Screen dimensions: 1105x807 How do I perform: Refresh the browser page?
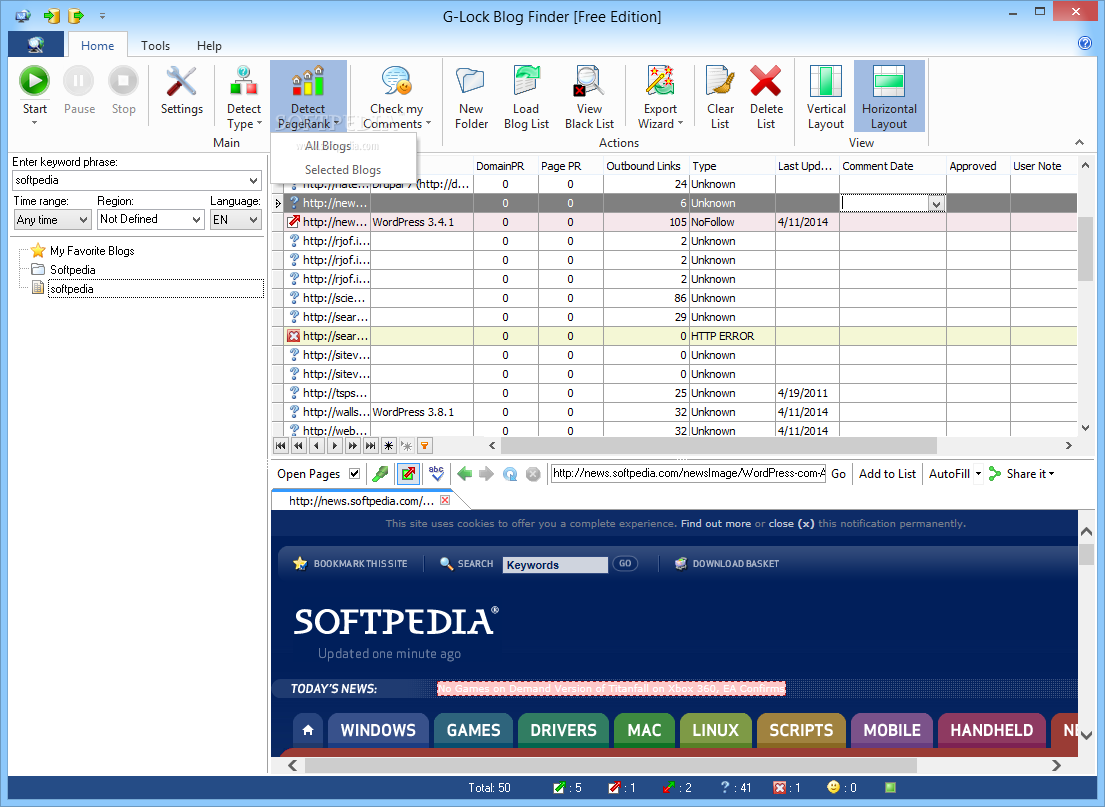510,474
